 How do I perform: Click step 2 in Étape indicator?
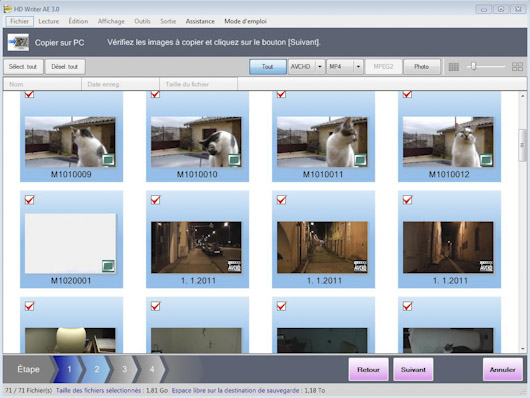97,369
